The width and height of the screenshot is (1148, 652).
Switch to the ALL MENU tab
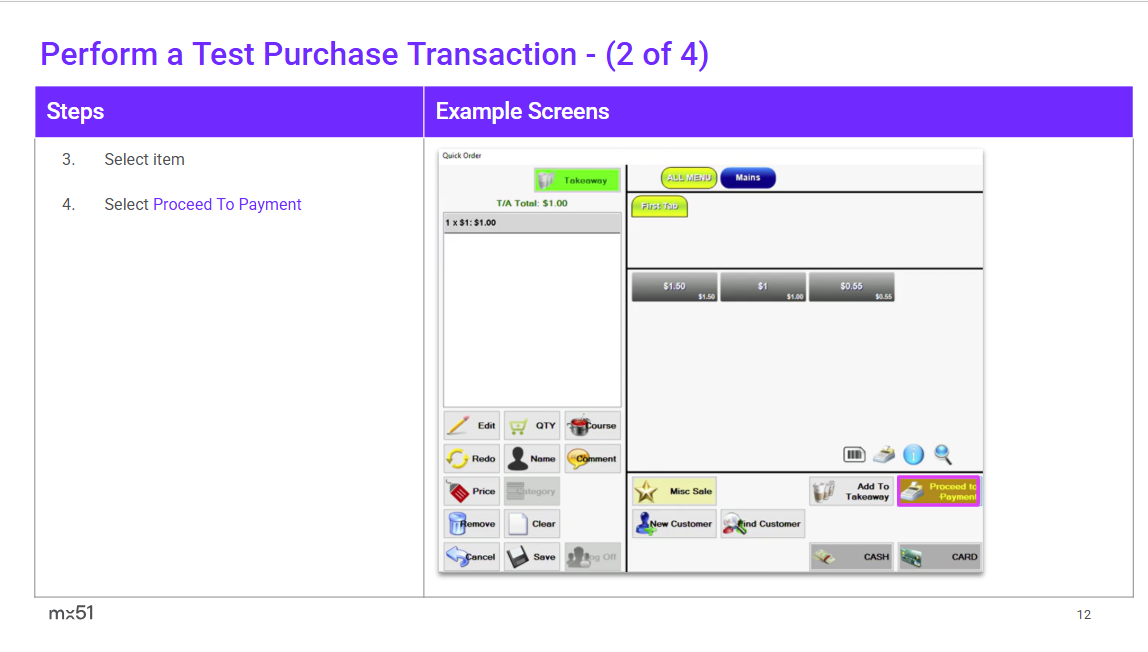689,178
